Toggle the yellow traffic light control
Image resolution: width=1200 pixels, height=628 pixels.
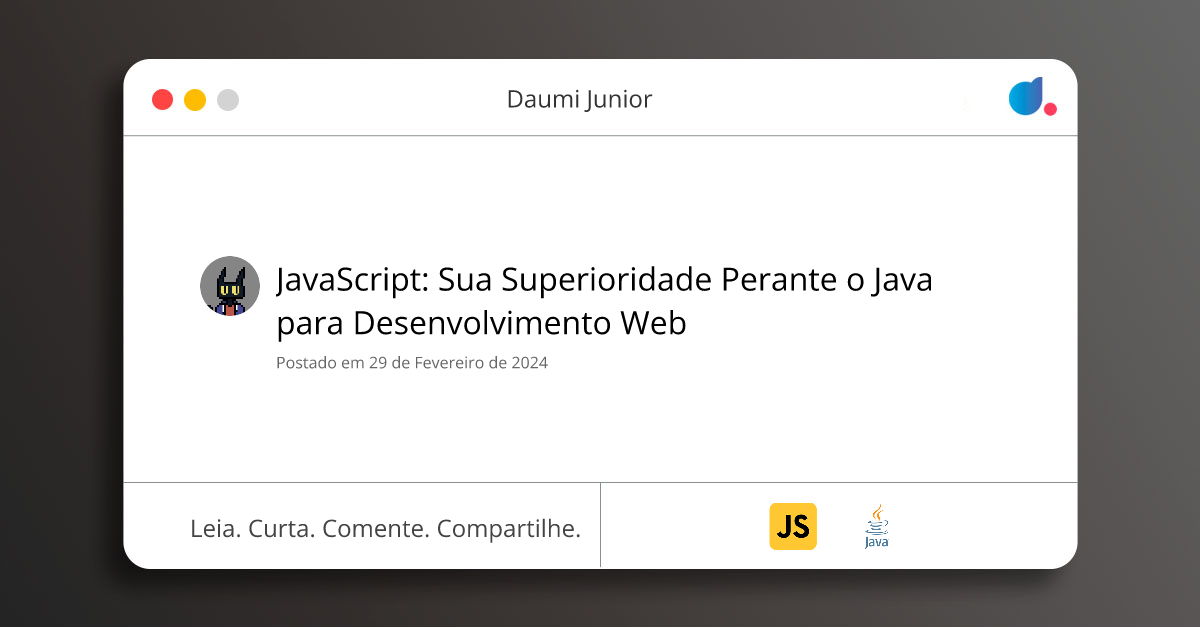coord(192,99)
